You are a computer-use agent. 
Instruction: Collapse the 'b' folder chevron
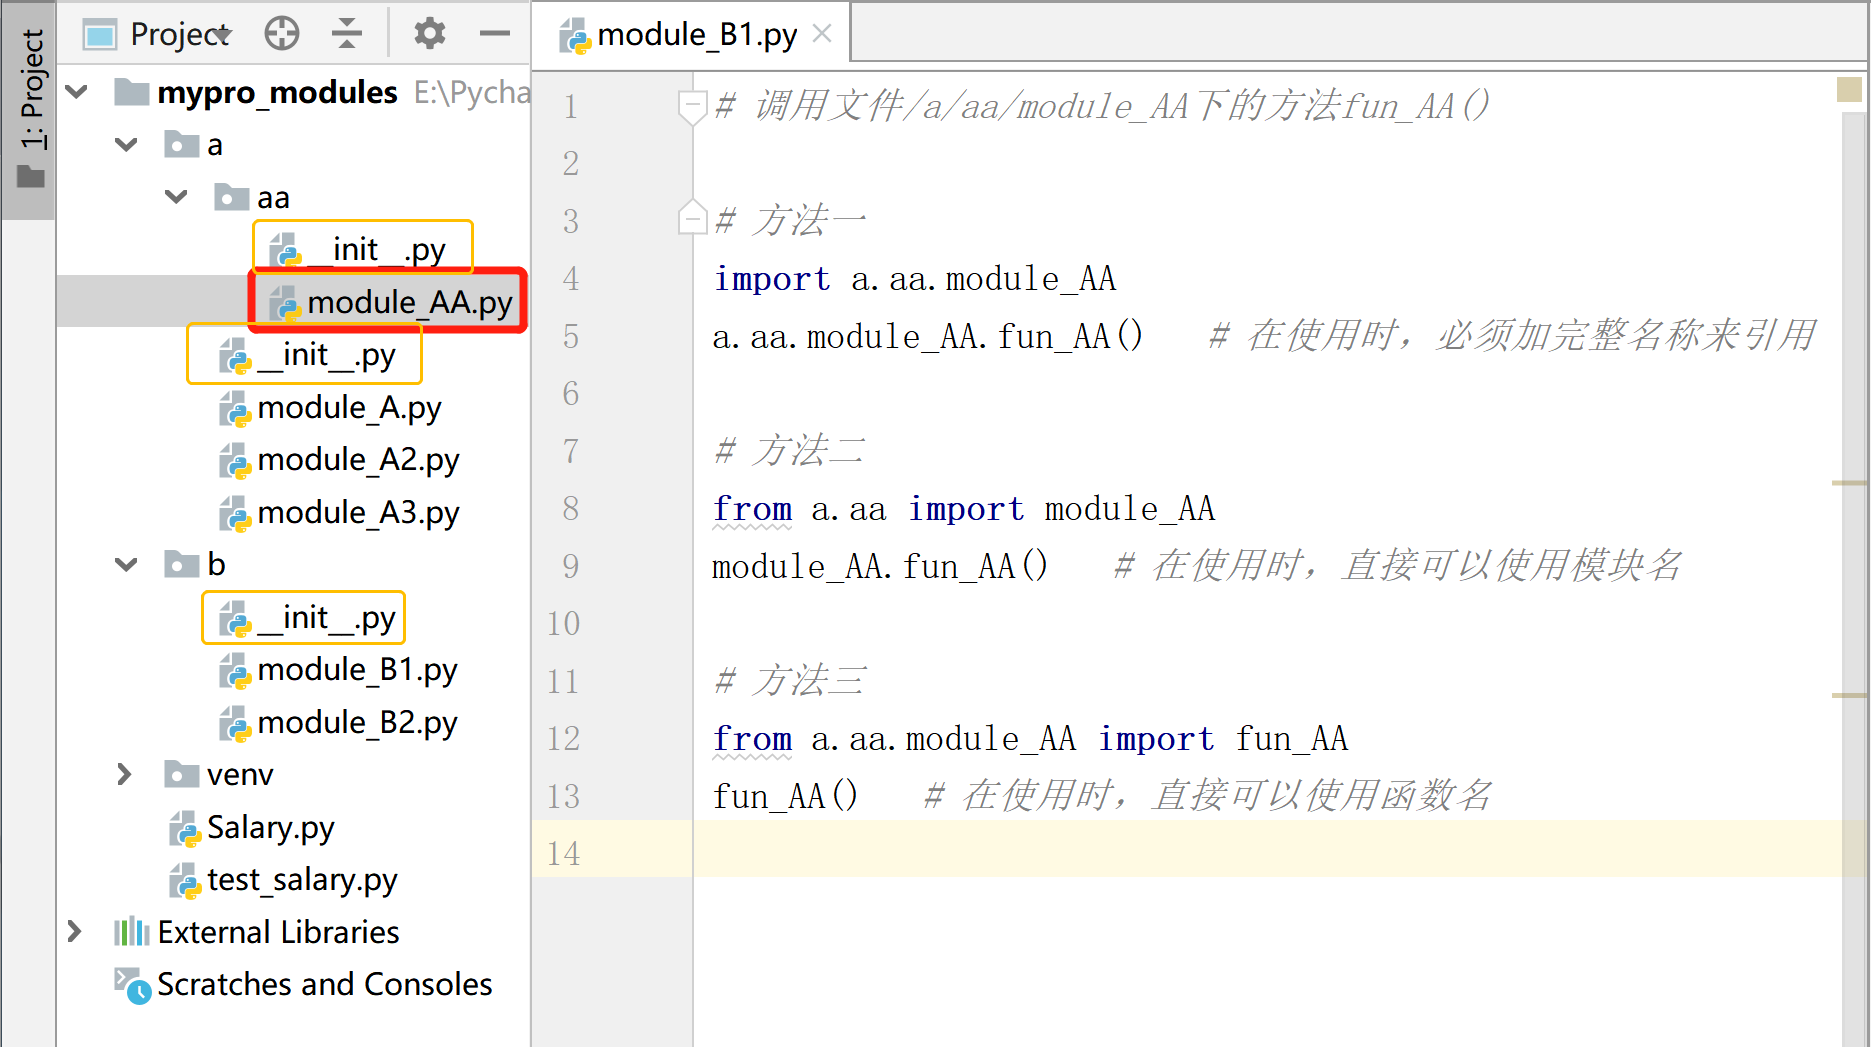125,564
